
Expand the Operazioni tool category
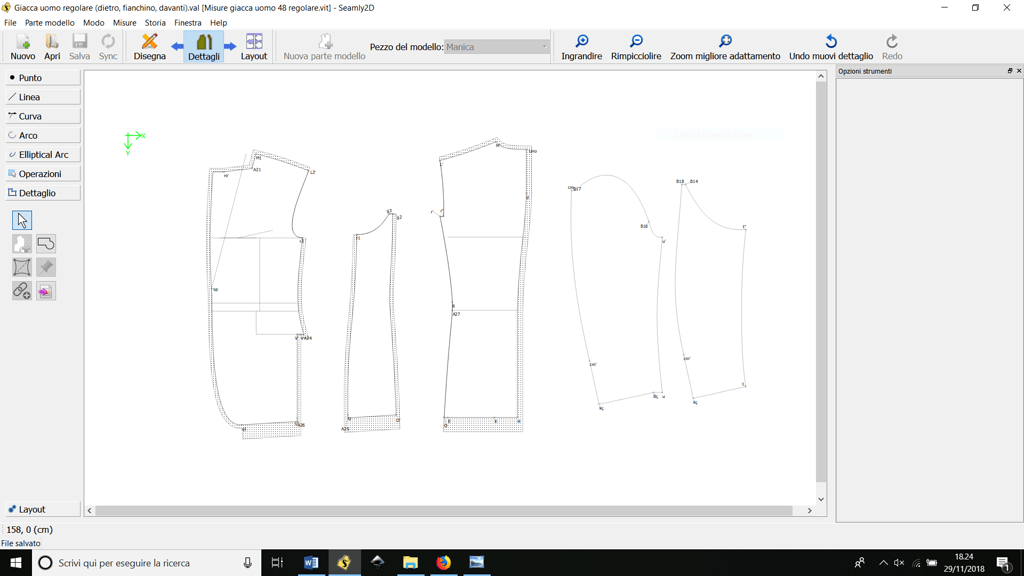click(41, 173)
